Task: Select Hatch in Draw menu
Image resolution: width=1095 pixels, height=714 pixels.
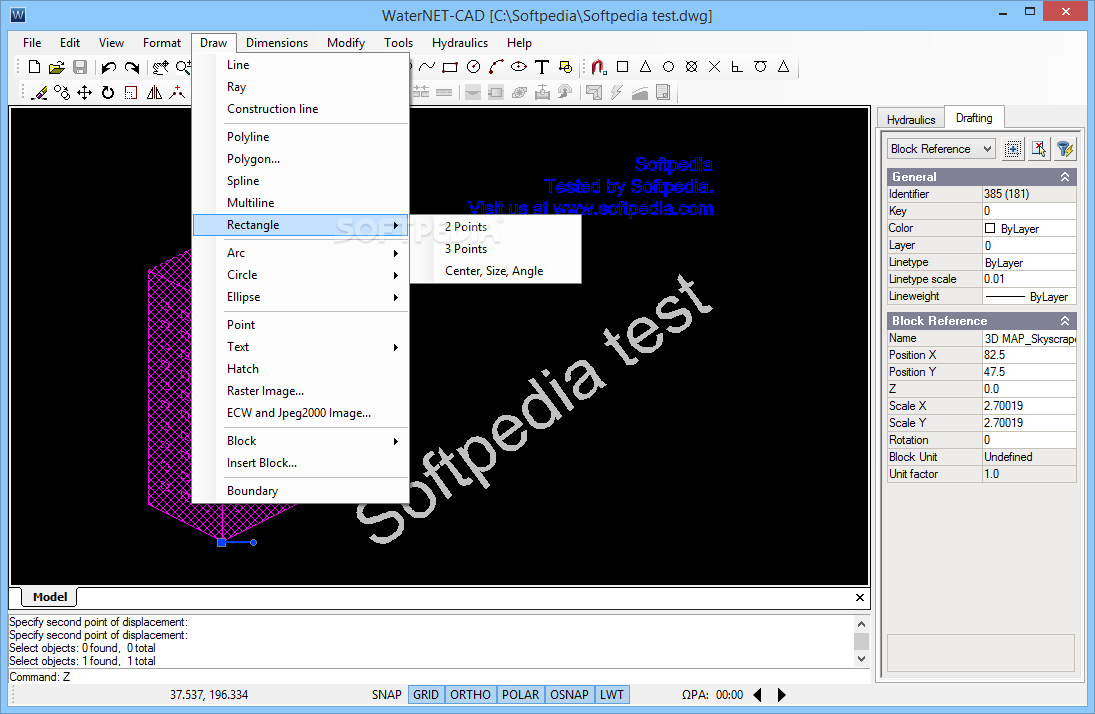Action: (x=300, y=369)
